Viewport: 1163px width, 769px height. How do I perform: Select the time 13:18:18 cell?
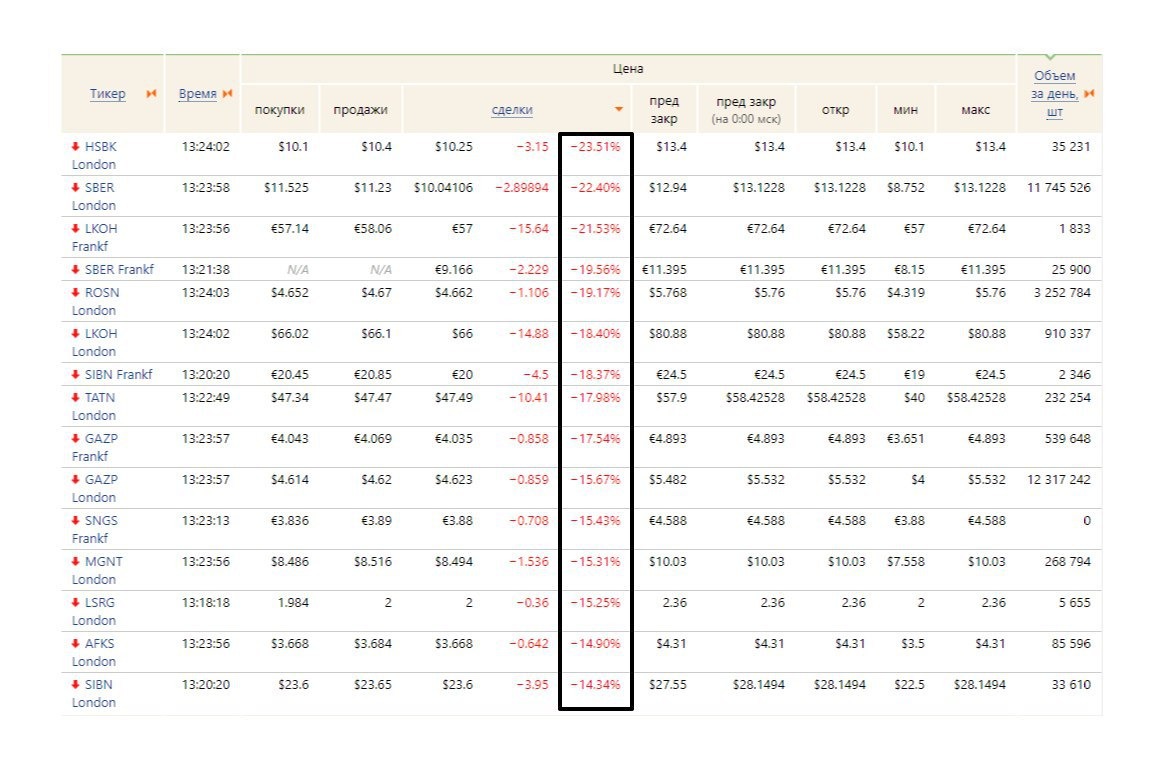[205, 602]
